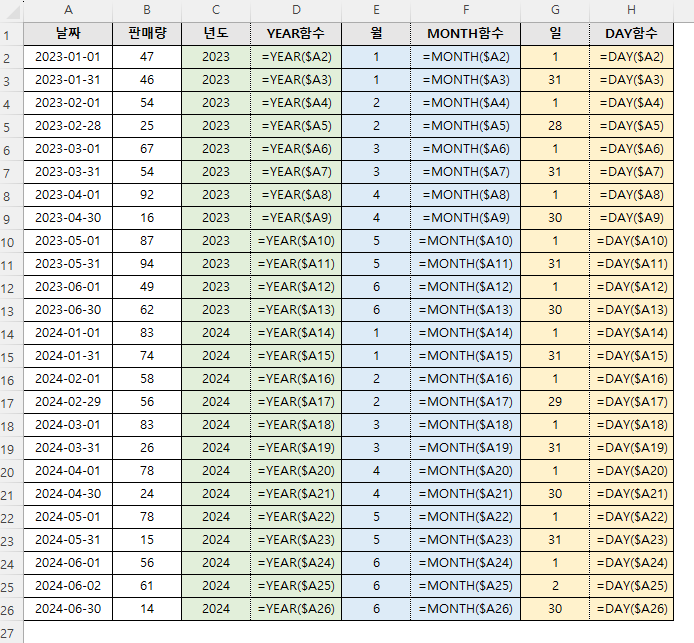Select column D header
This screenshot has width=694, height=643.
pos(296,10)
